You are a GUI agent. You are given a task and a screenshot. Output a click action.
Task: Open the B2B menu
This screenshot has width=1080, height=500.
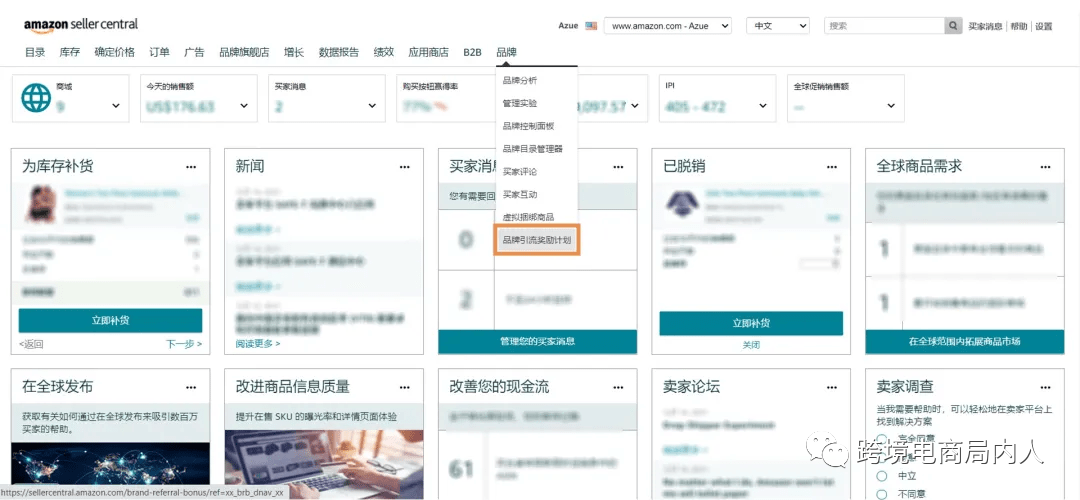tap(472, 52)
